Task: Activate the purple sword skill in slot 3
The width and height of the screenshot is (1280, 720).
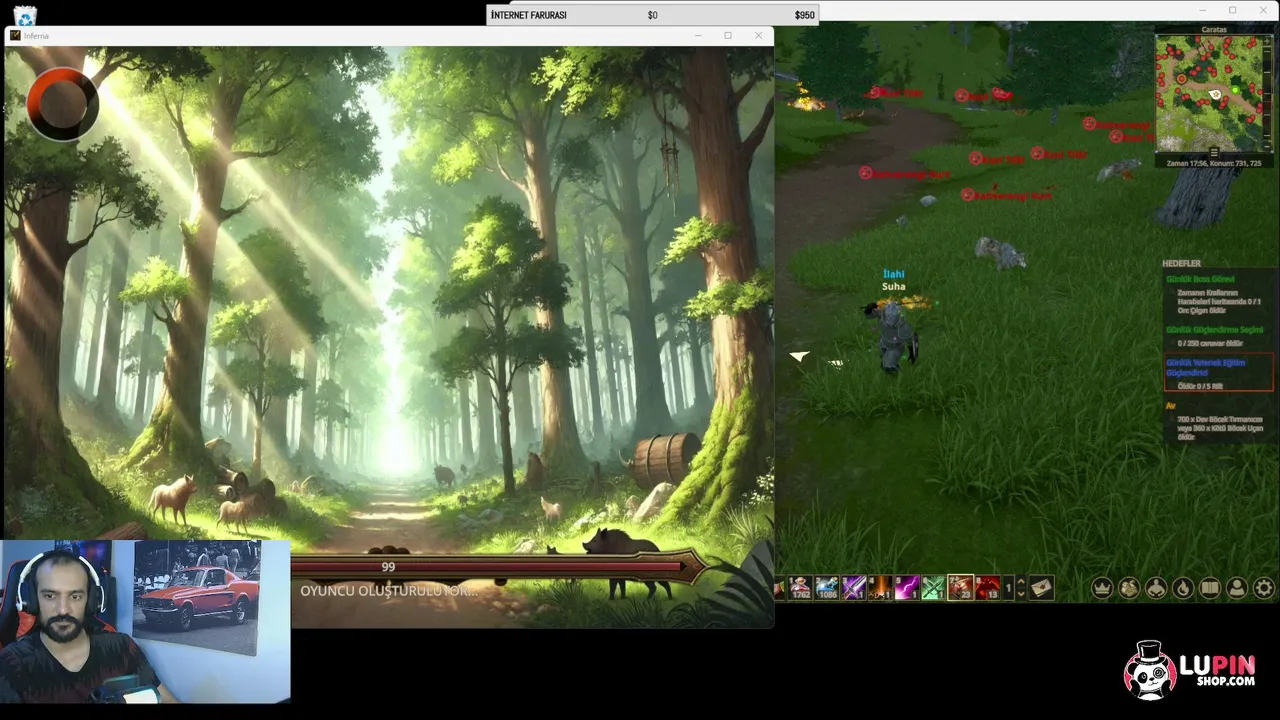Action: pyautogui.click(x=853, y=588)
